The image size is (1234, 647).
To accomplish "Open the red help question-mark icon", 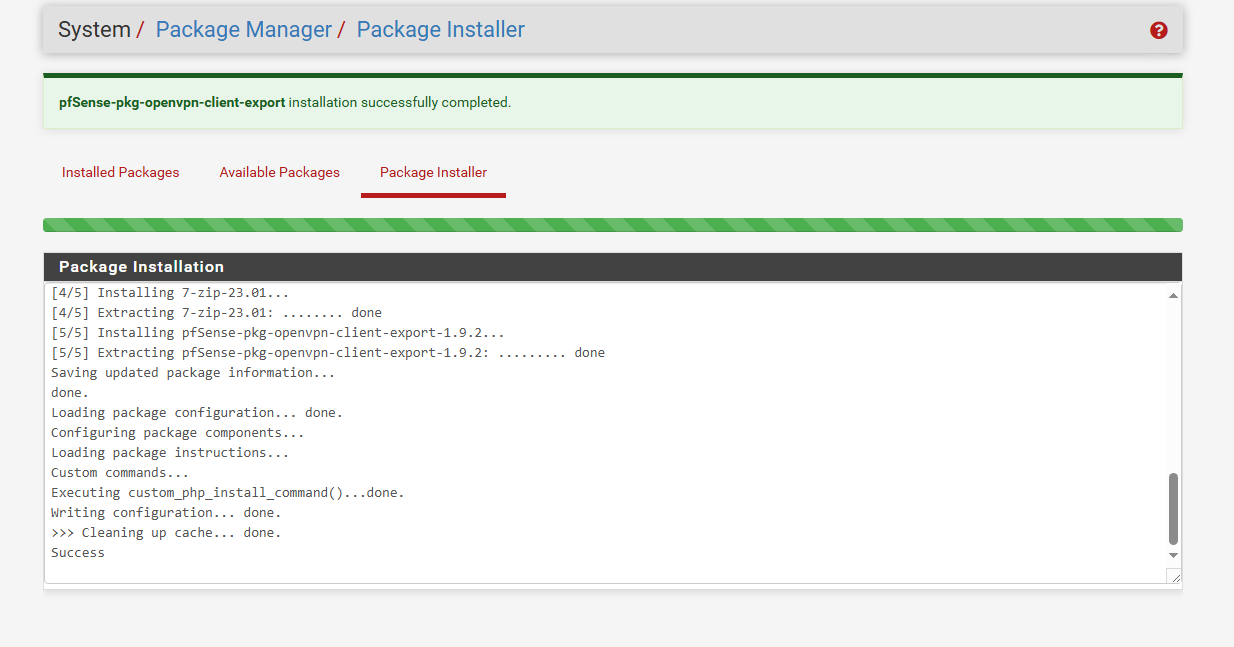I will point(1159,30).
